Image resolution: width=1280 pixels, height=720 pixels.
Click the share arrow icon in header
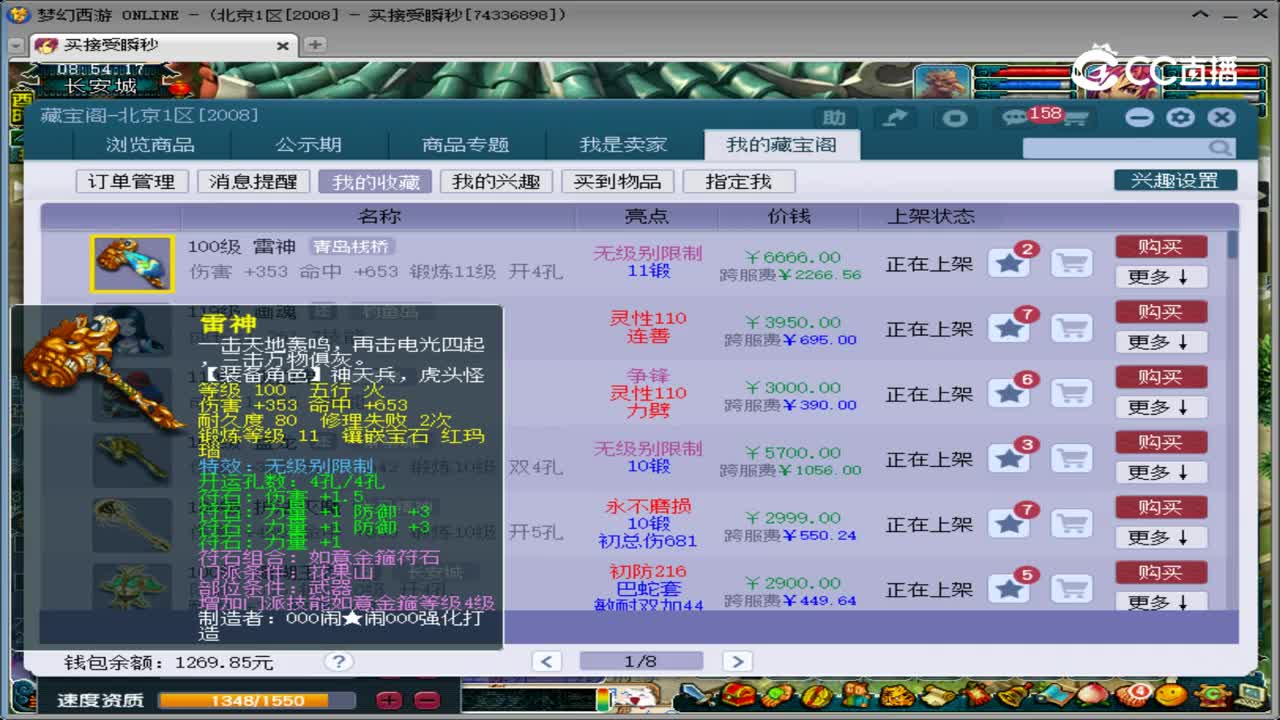click(x=895, y=118)
